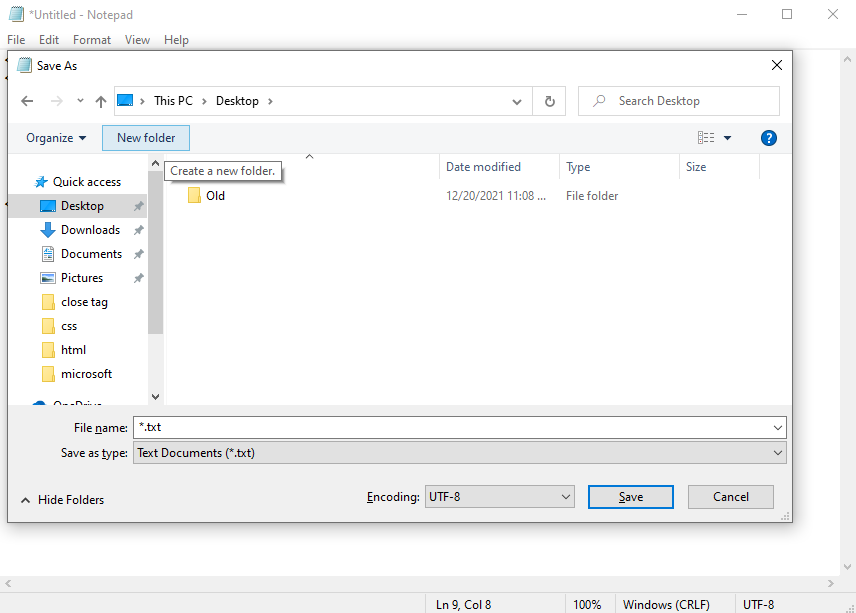The height and width of the screenshot is (613, 856).
Task: Click the Quick access star icon
Action: (x=41, y=182)
